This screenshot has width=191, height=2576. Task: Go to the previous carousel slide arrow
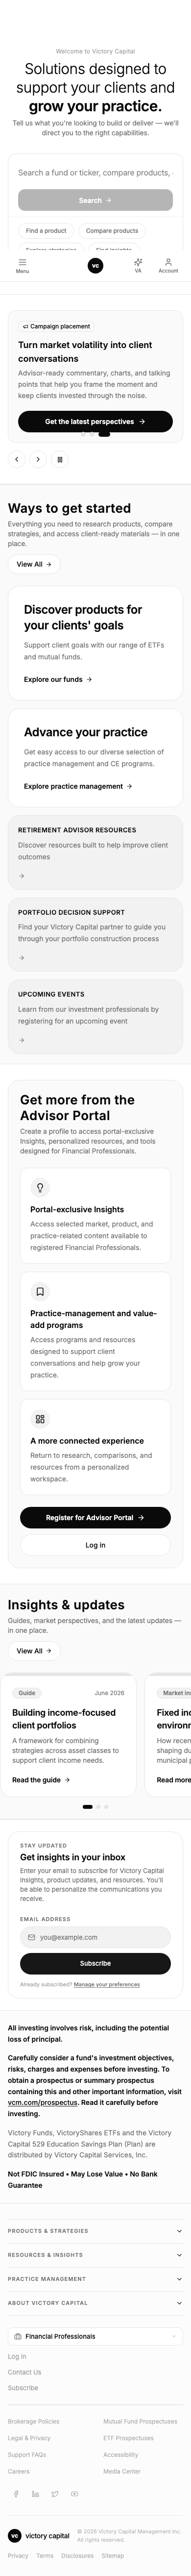coord(16,459)
